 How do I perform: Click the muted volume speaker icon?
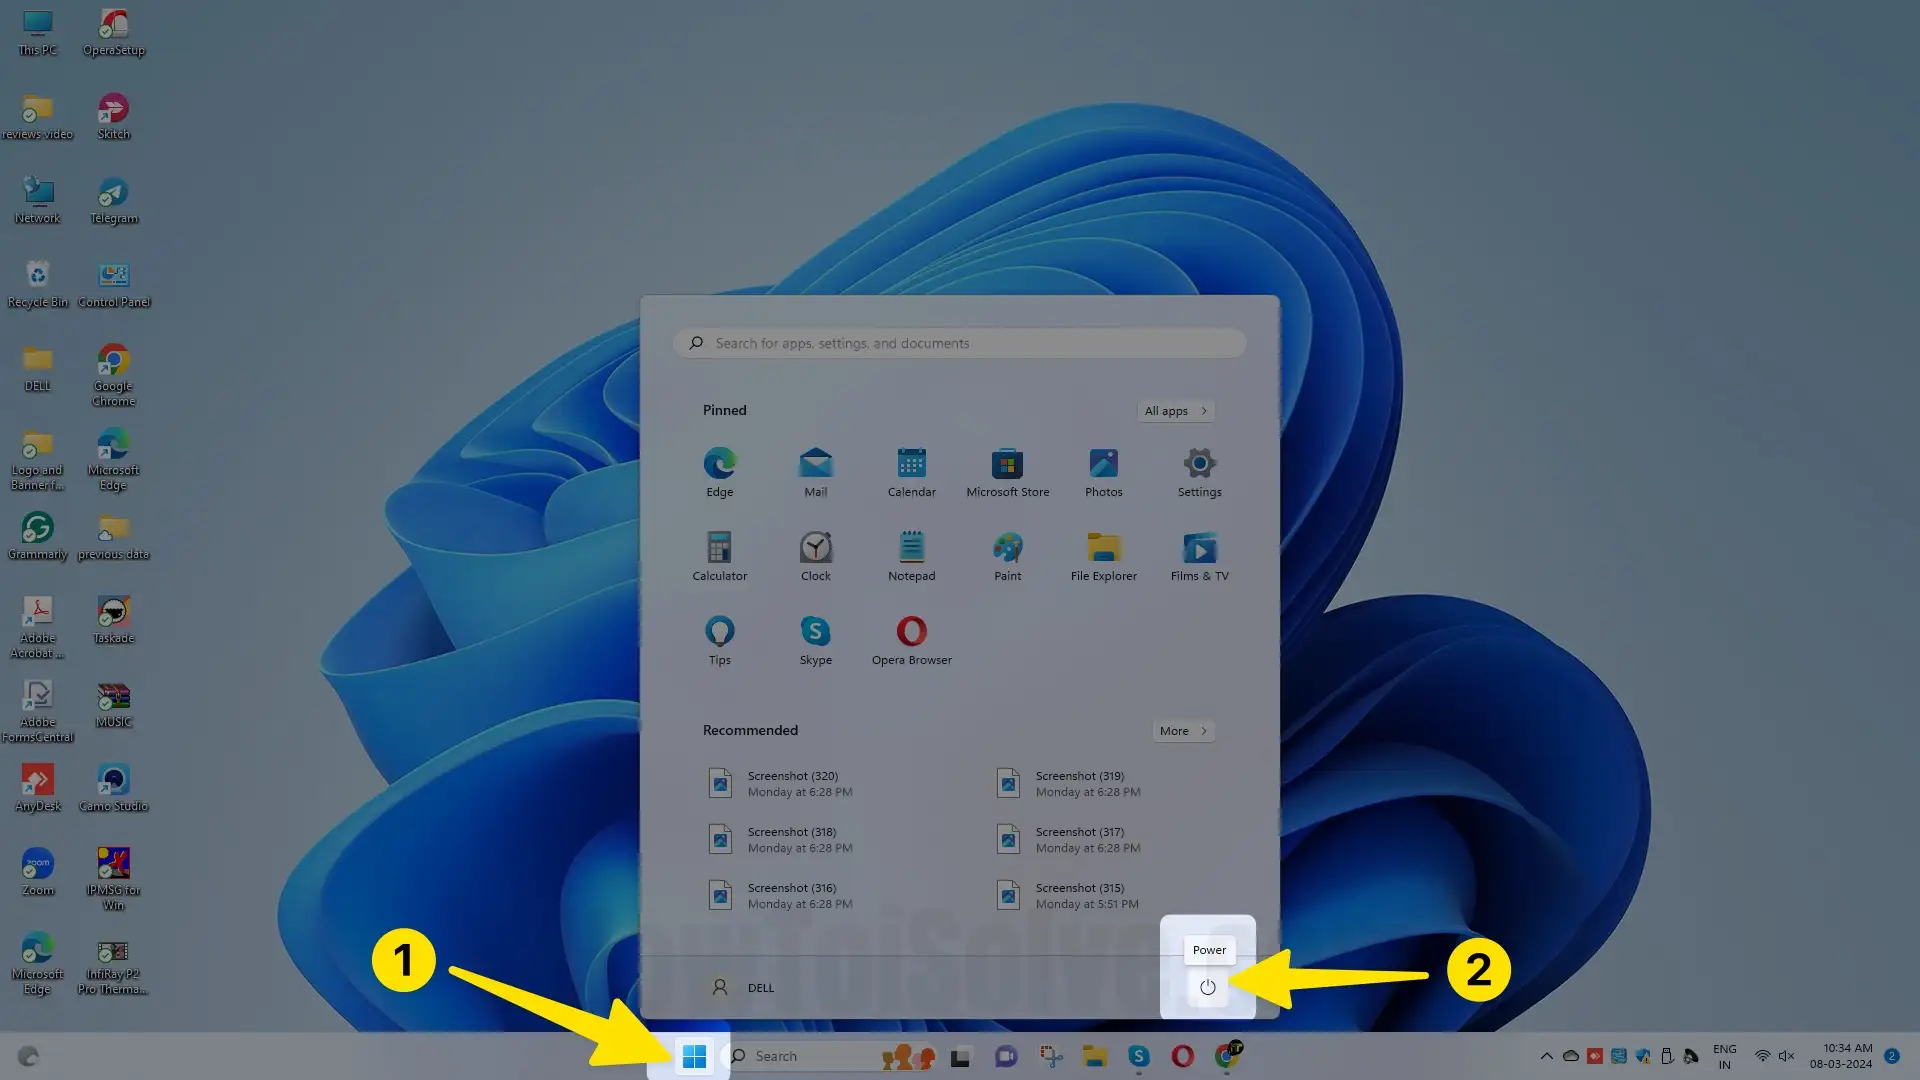[1787, 1056]
